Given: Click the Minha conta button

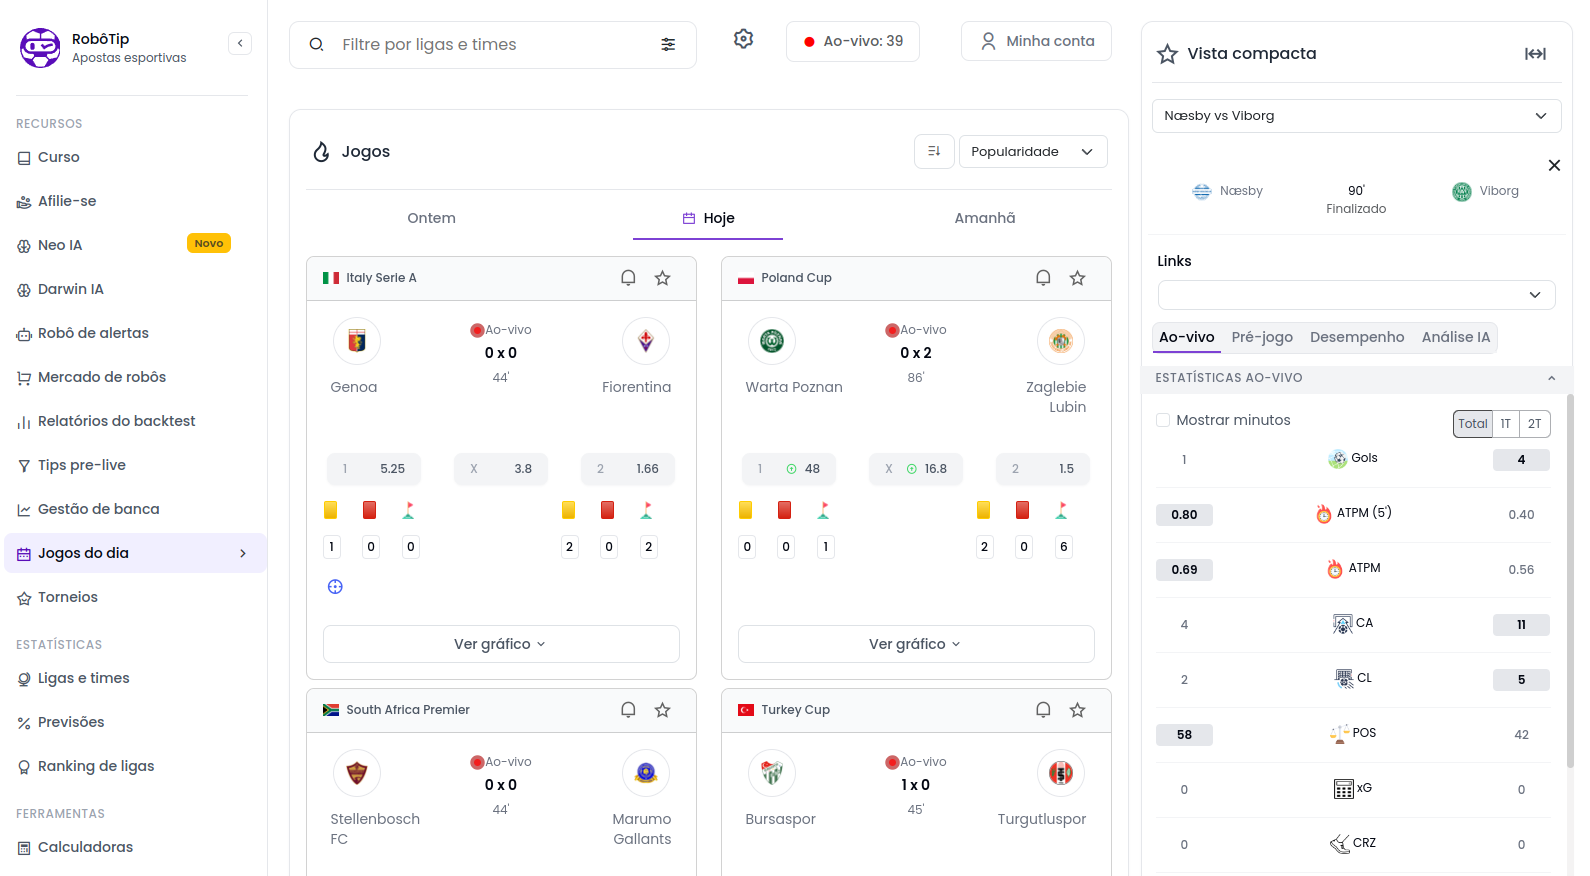Looking at the screenshot, I should tap(1036, 41).
